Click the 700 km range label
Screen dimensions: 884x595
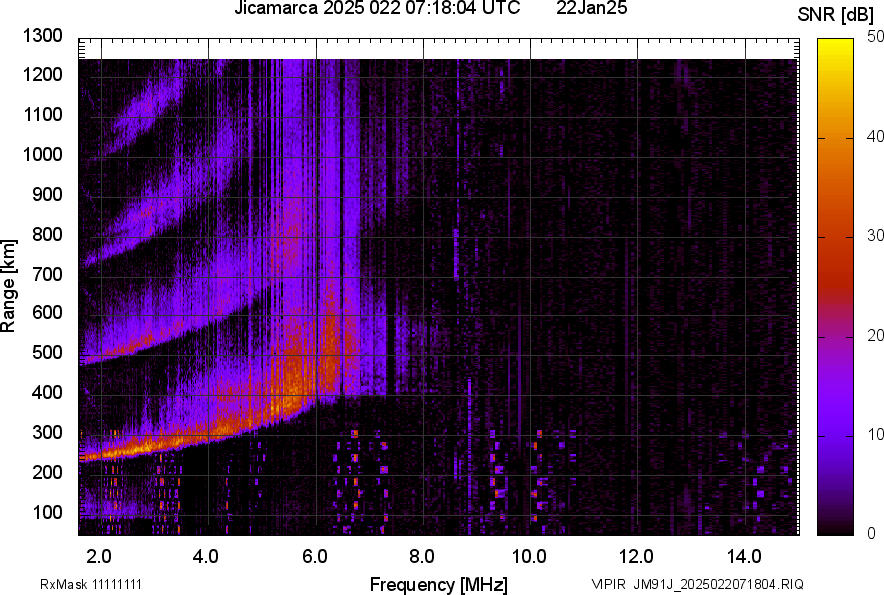45,273
